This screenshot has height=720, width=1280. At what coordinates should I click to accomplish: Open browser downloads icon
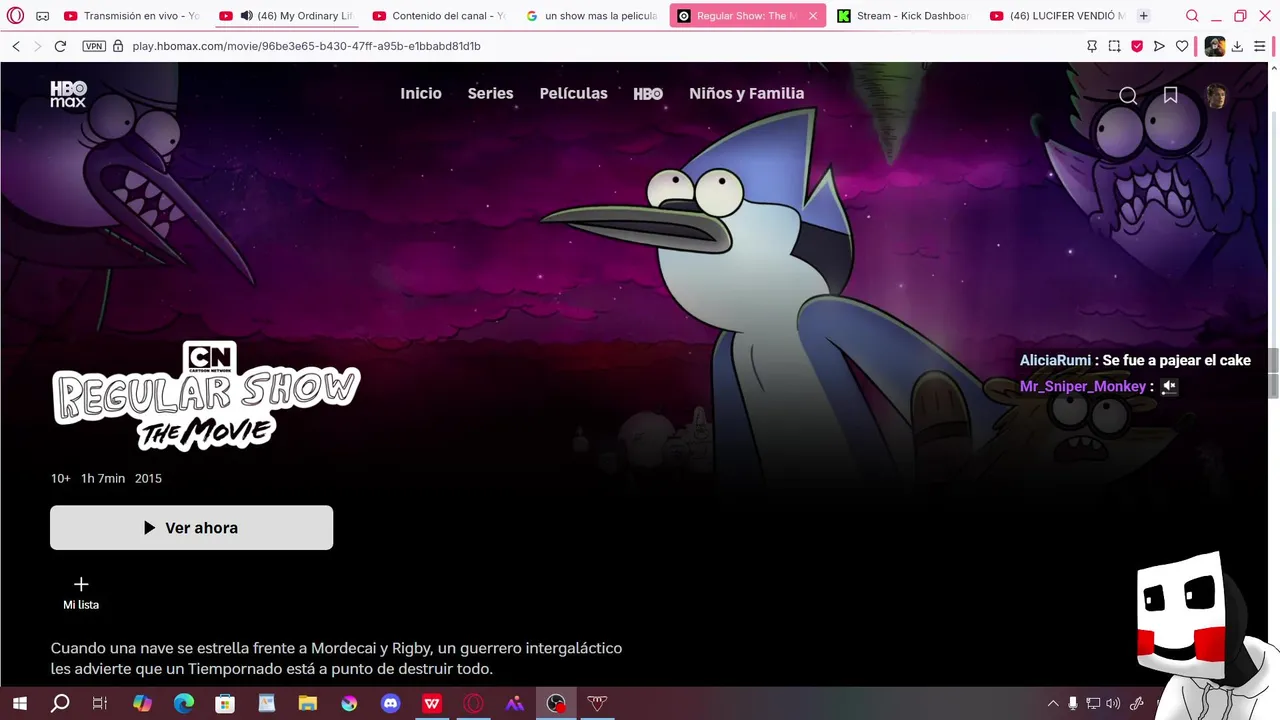(1237, 46)
